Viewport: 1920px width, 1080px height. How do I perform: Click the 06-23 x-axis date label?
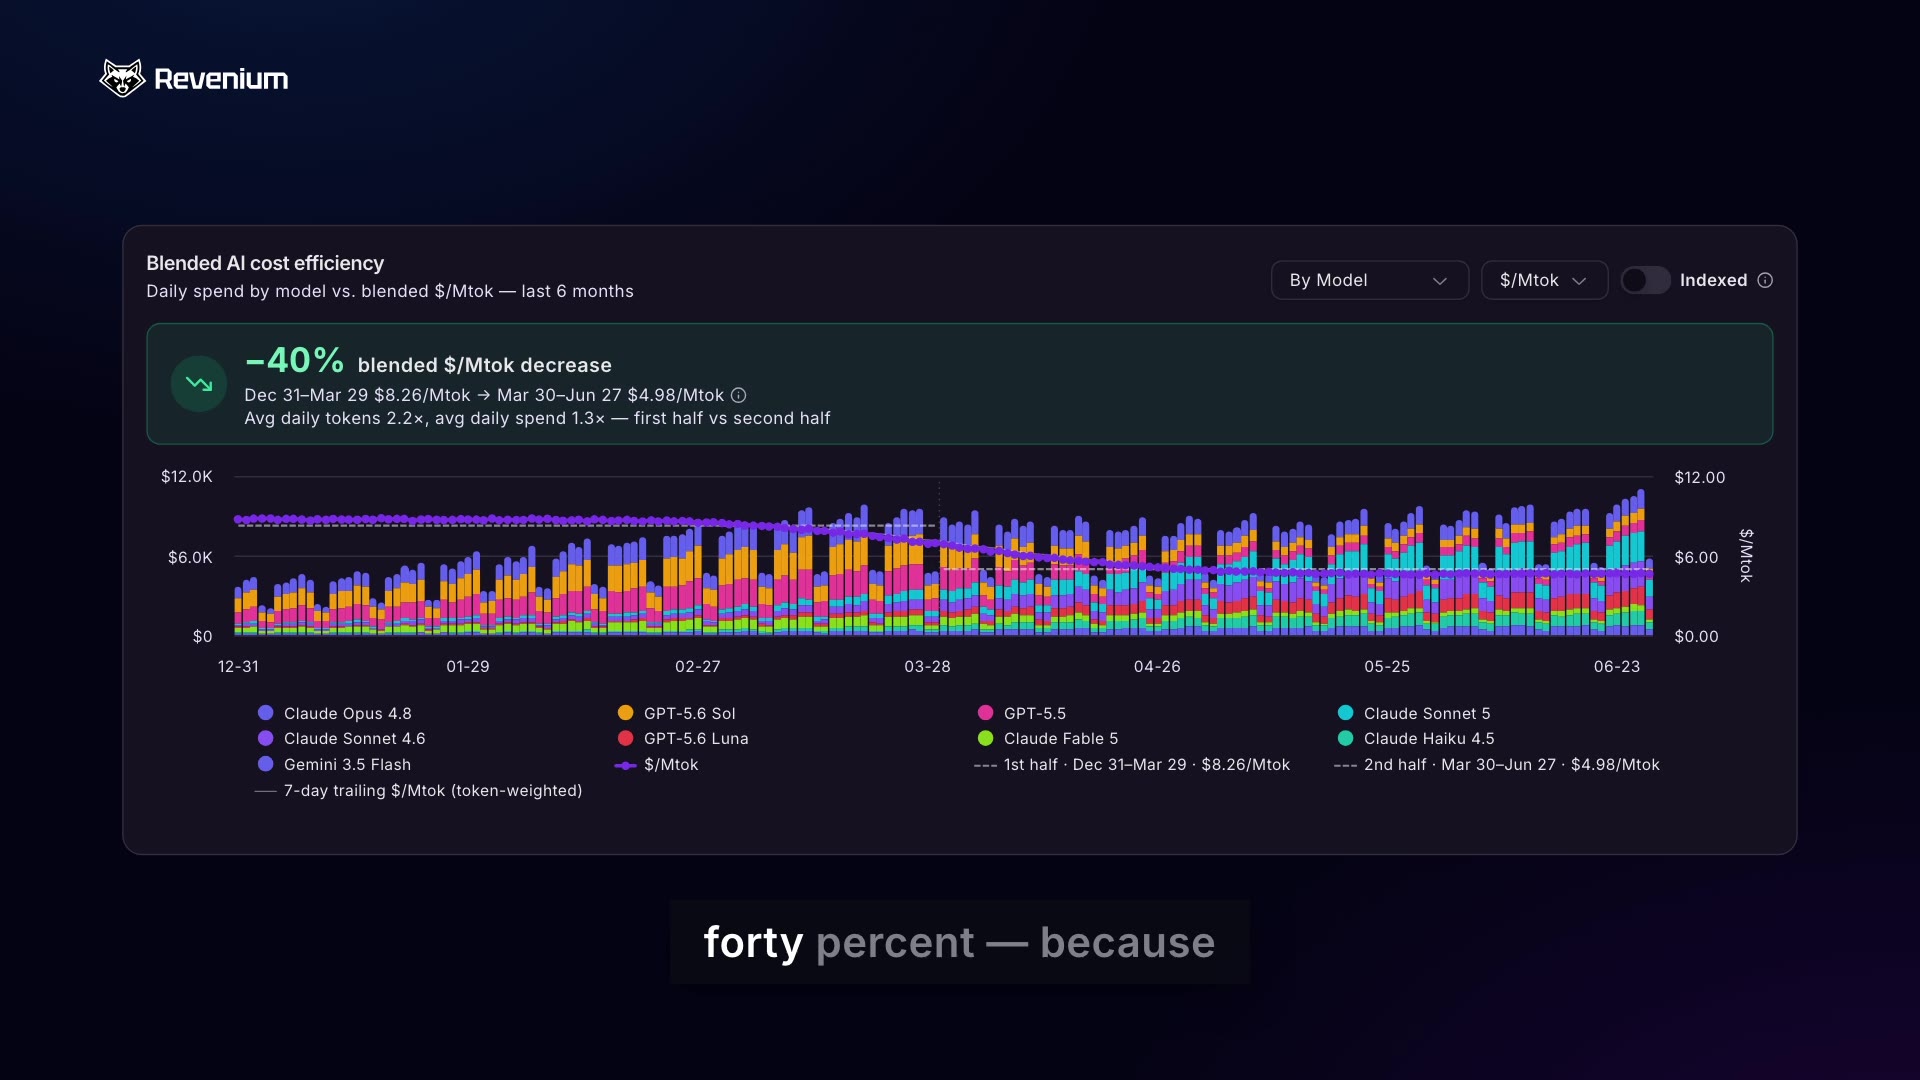1617,666
